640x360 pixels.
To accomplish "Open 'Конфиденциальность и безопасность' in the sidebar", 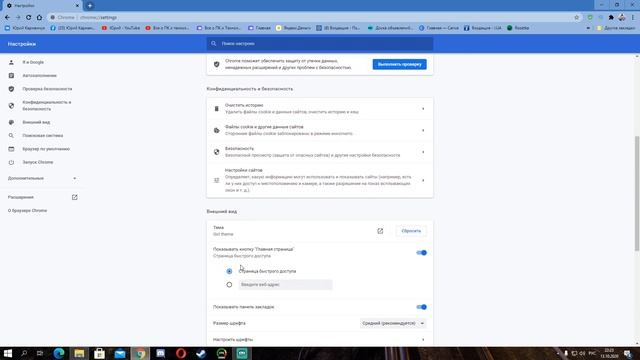I will click(47, 105).
